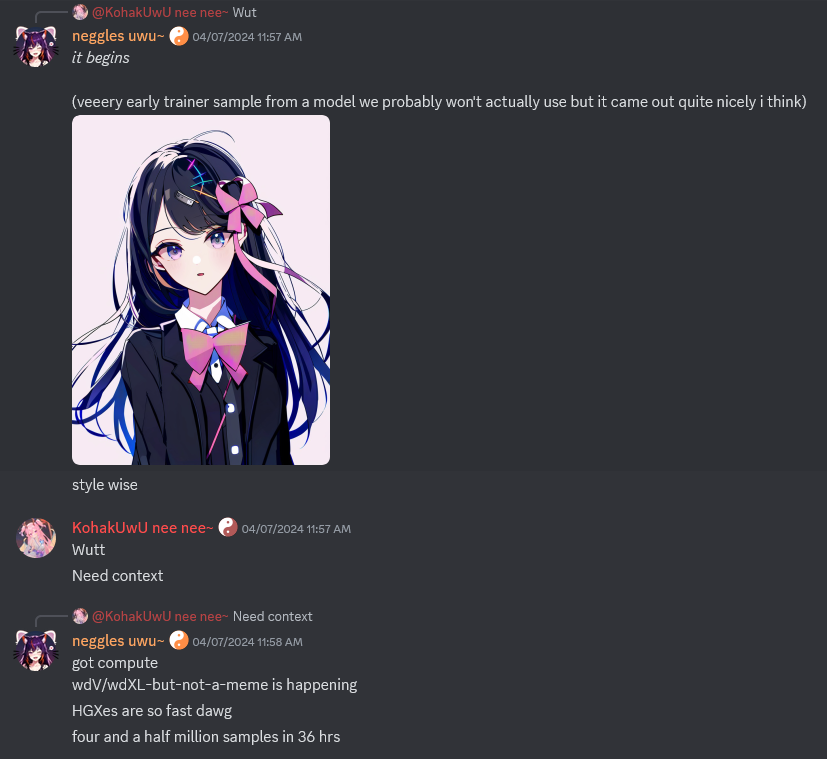Click neggles uwu~ avatar on first message
This screenshot has height=759, width=827.
[36, 46]
